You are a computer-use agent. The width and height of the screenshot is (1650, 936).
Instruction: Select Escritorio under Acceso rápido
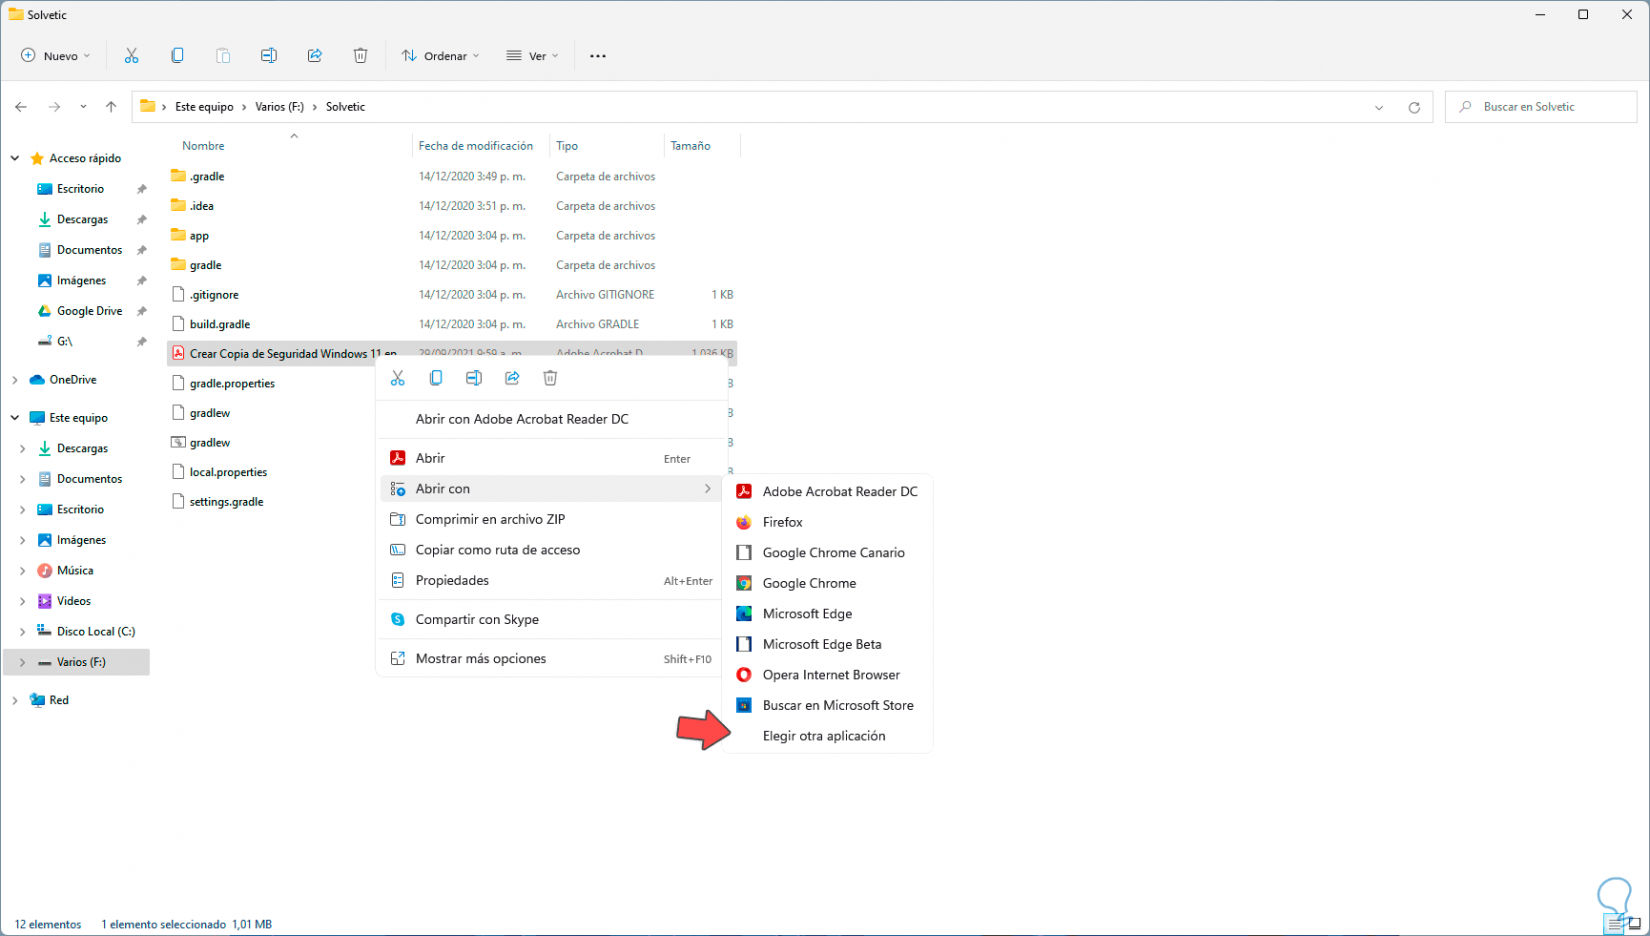[80, 189]
